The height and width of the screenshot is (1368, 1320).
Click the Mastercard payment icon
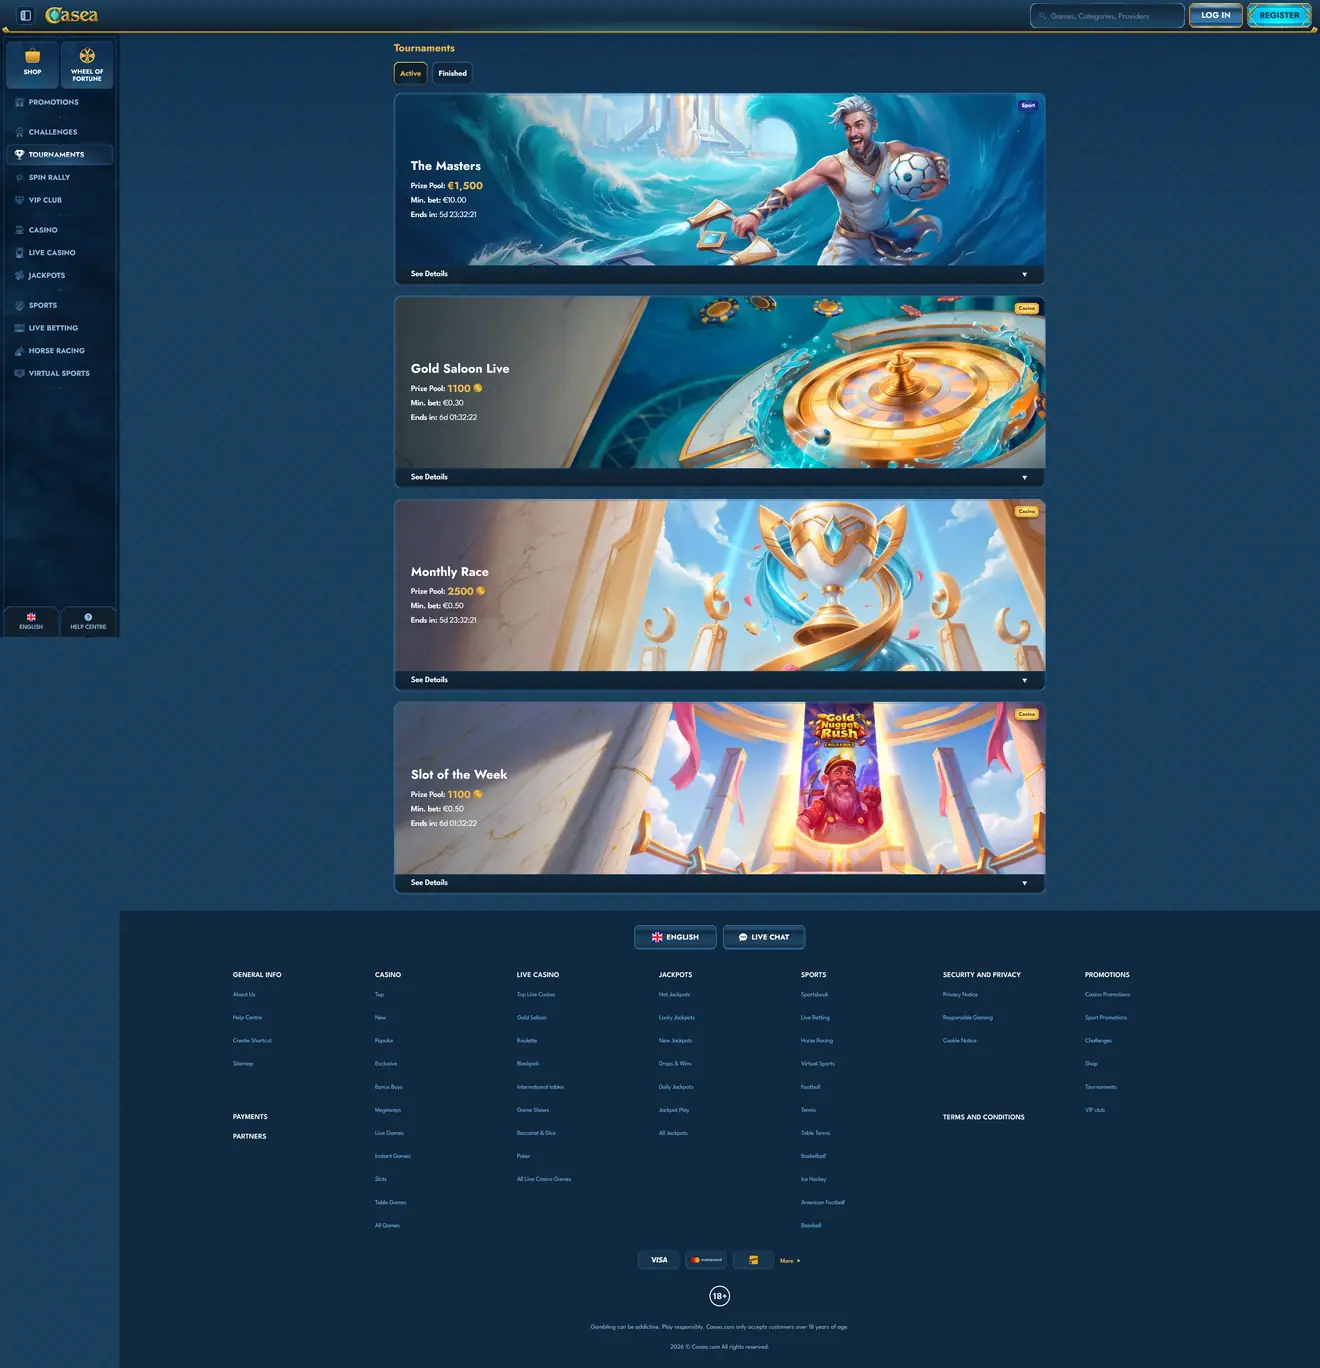706,1260
